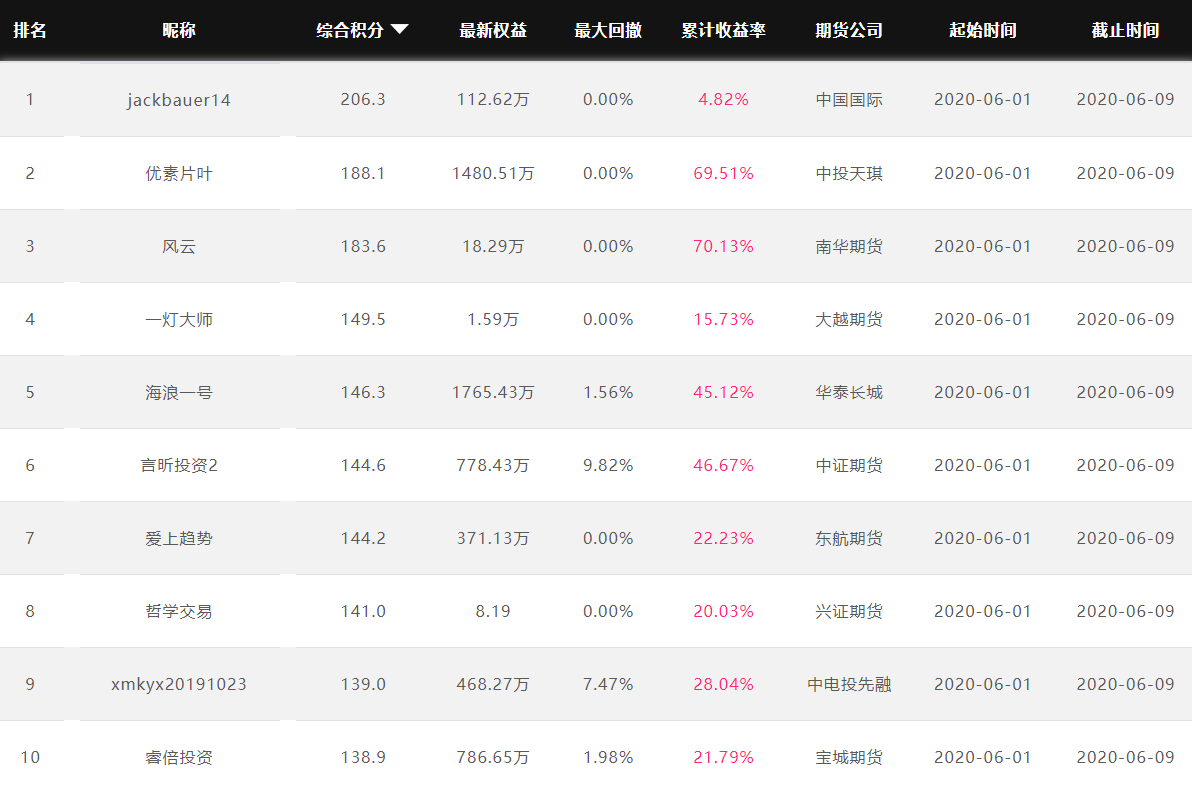The image size is (1192, 789).
Task: Click the 期货公司 column header
Action: [849, 30]
